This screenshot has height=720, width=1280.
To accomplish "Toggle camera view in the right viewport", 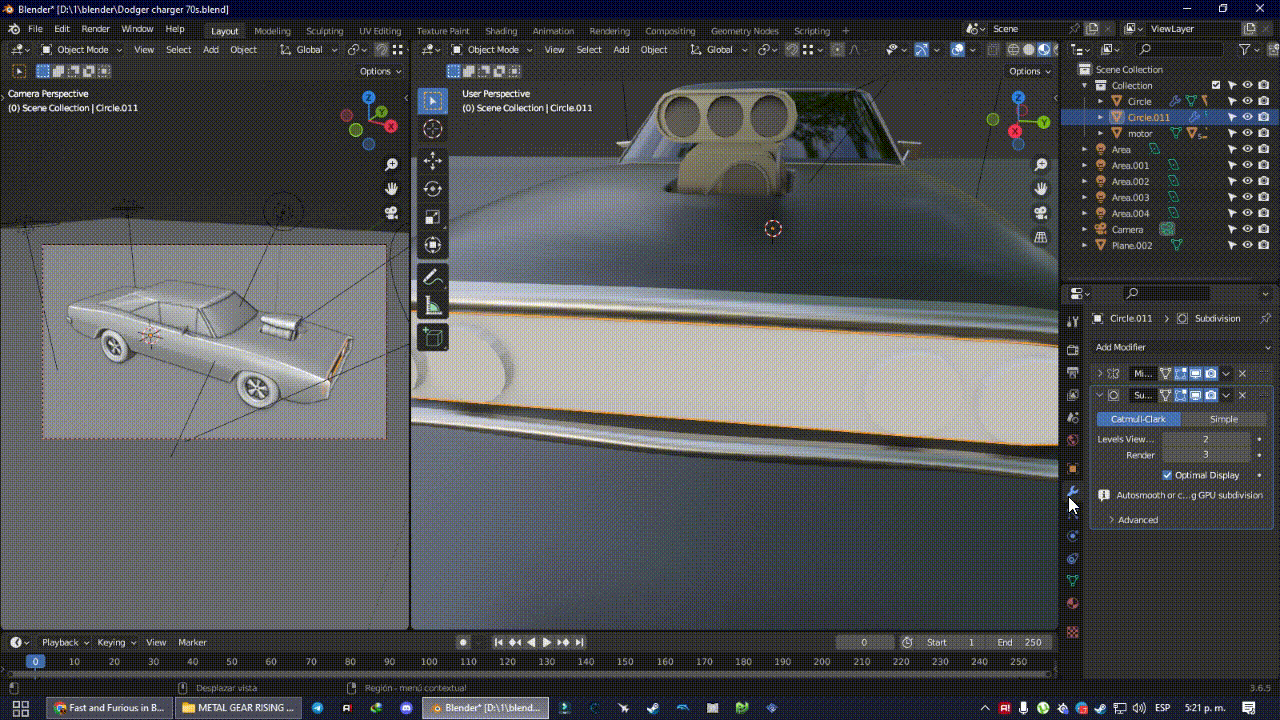I will (x=1041, y=213).
